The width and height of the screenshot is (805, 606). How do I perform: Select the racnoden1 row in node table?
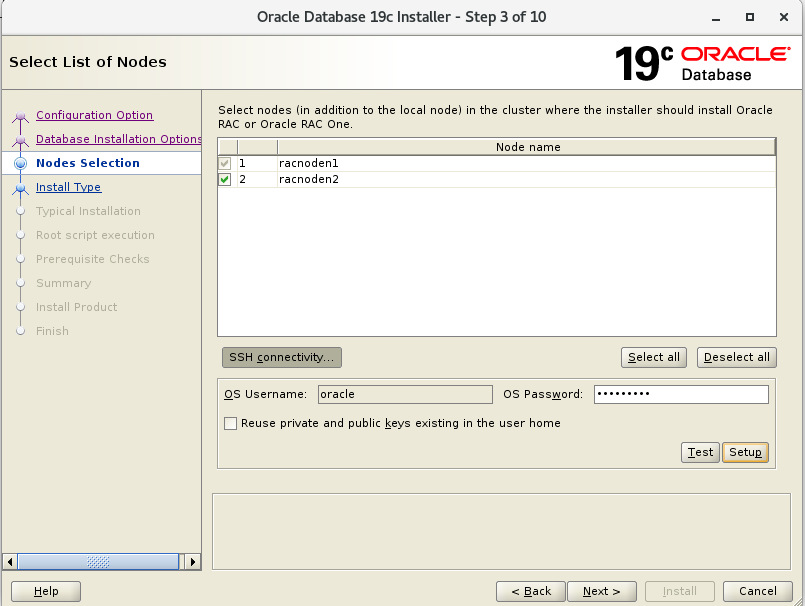pyautogui.click(x=496, y=163)
